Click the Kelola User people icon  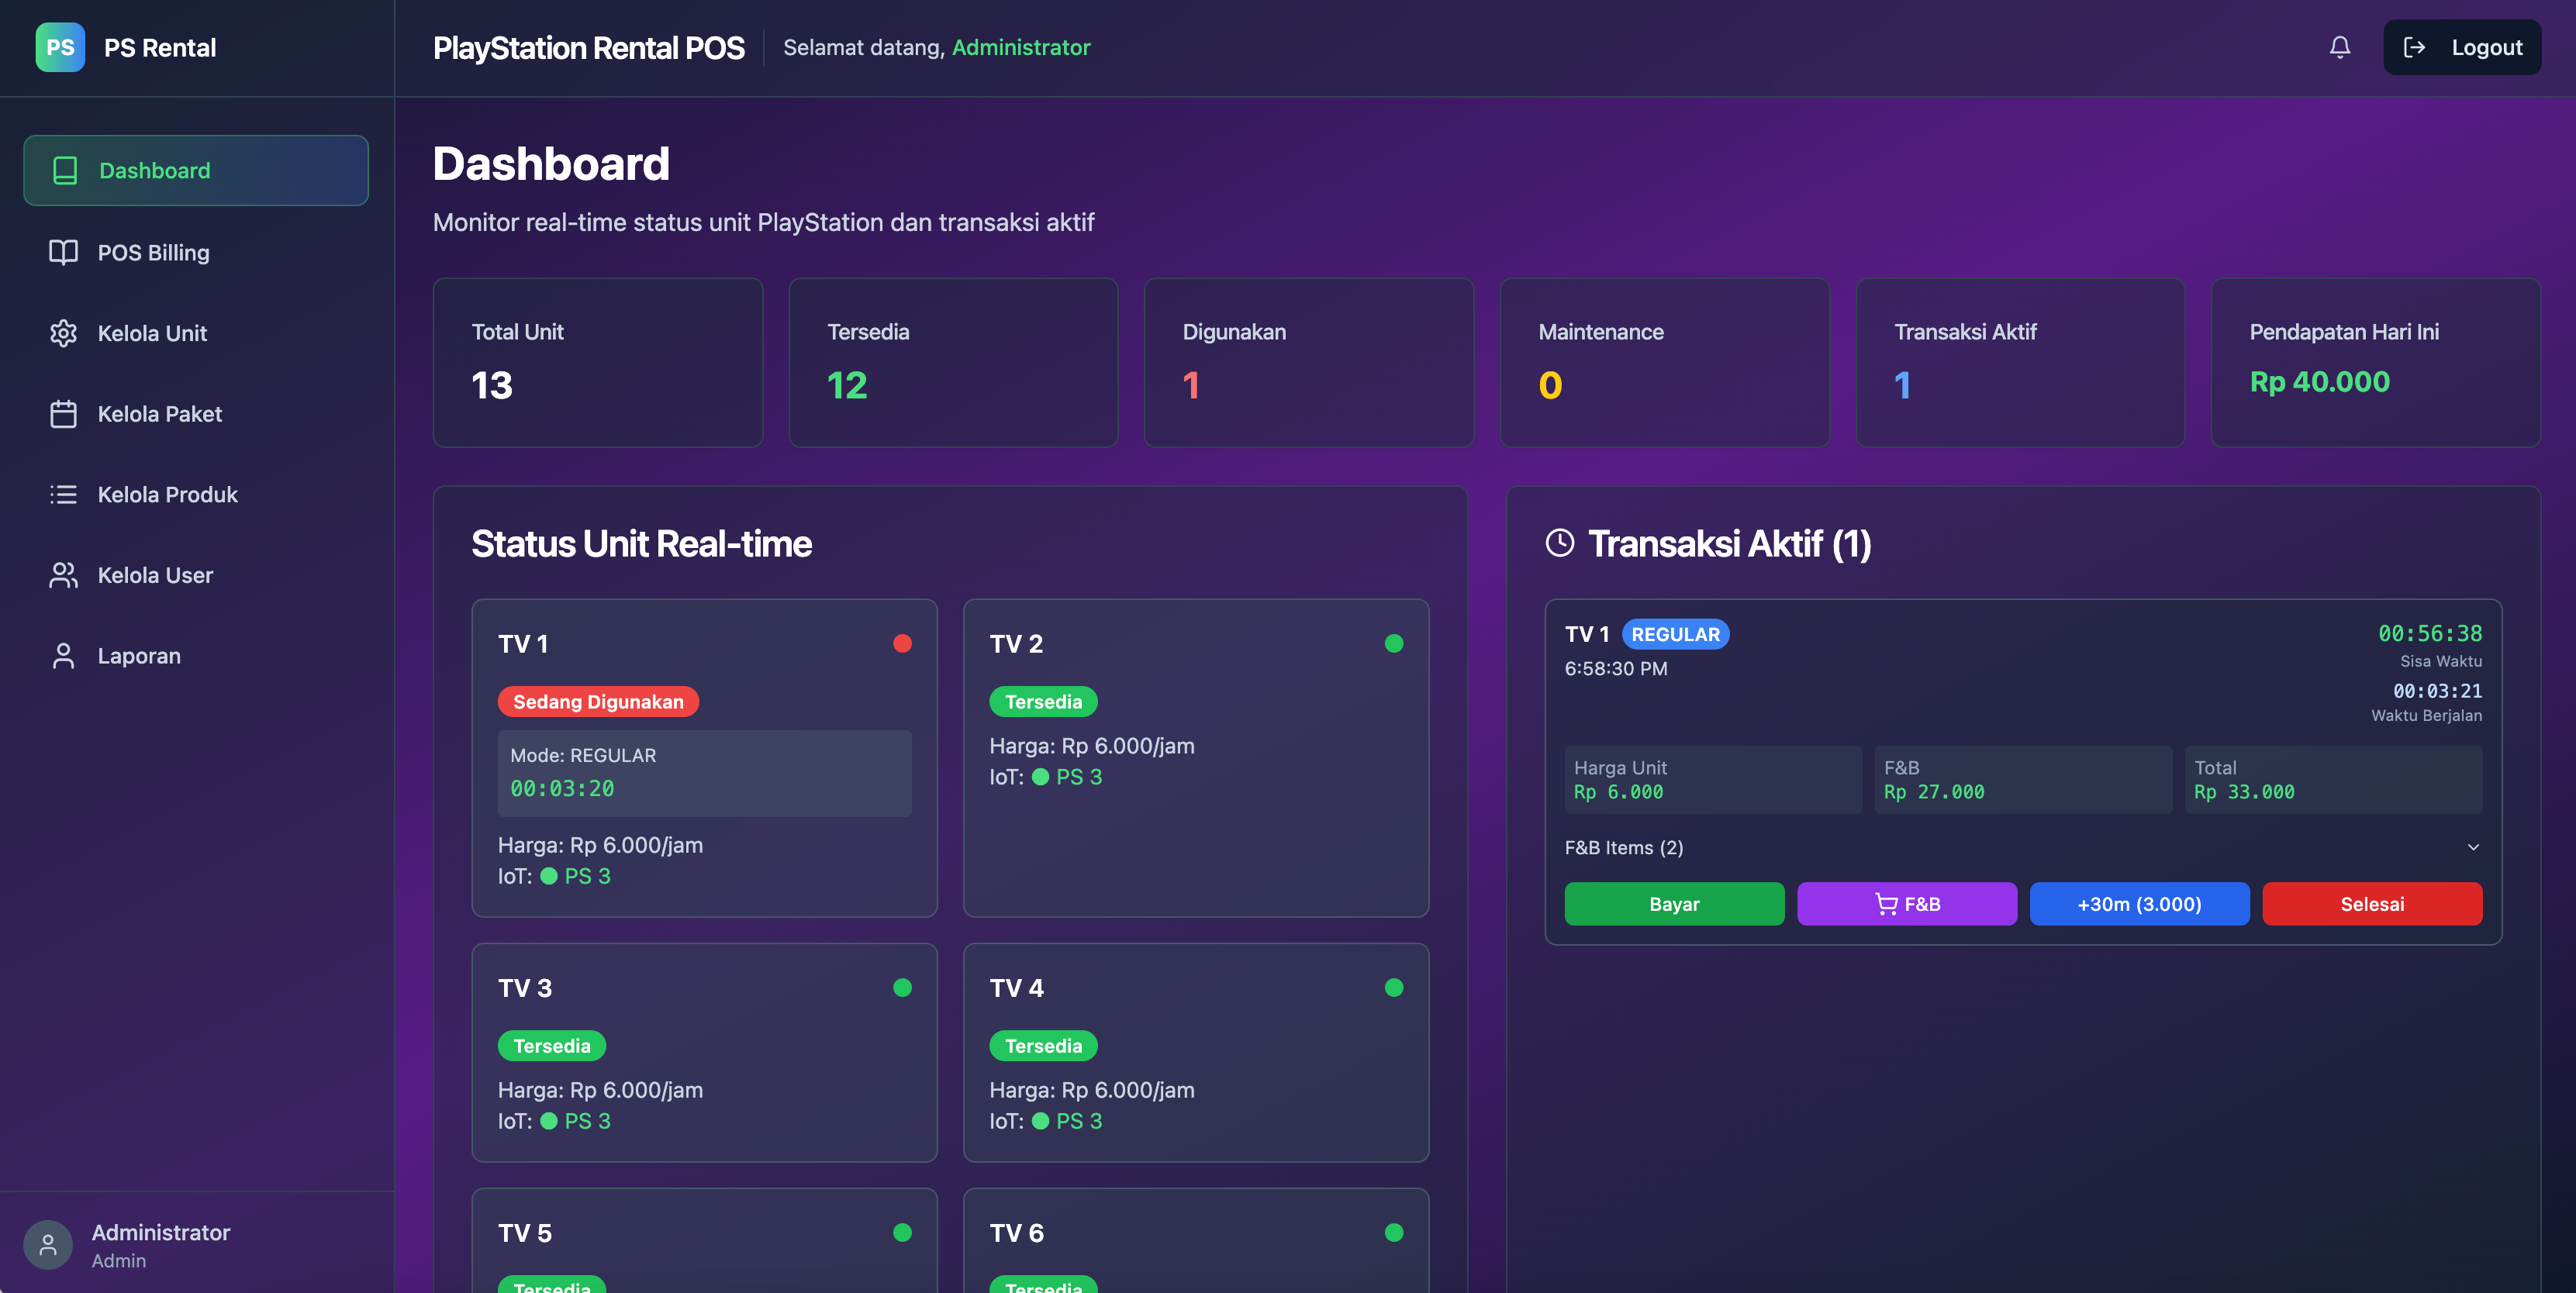point(63,575)
